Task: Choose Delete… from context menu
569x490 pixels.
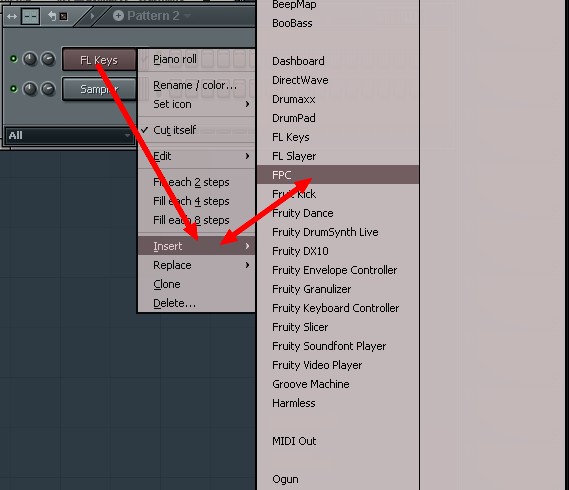Action: click(x=196, y=303)
